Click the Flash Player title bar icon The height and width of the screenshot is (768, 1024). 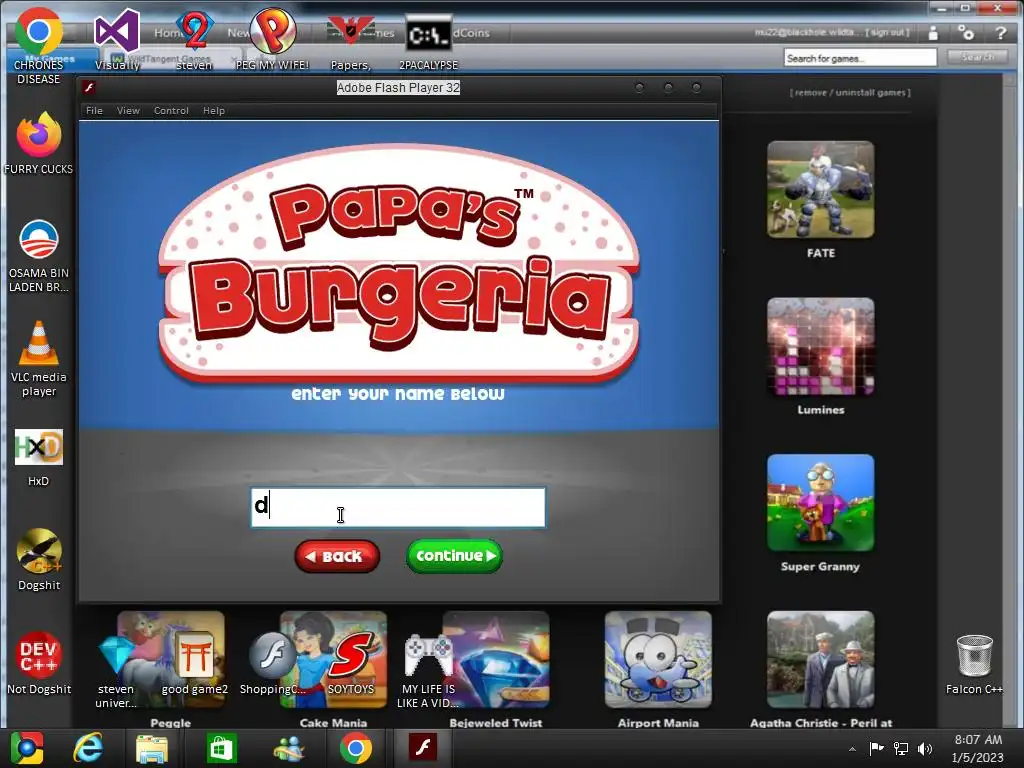click(x=89, y=88)
